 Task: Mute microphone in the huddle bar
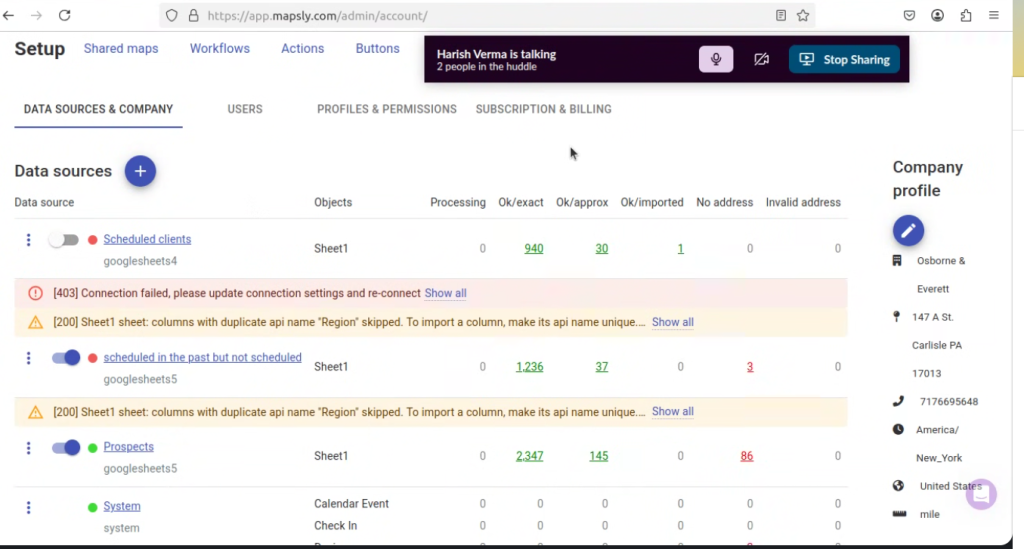[716, 60]
